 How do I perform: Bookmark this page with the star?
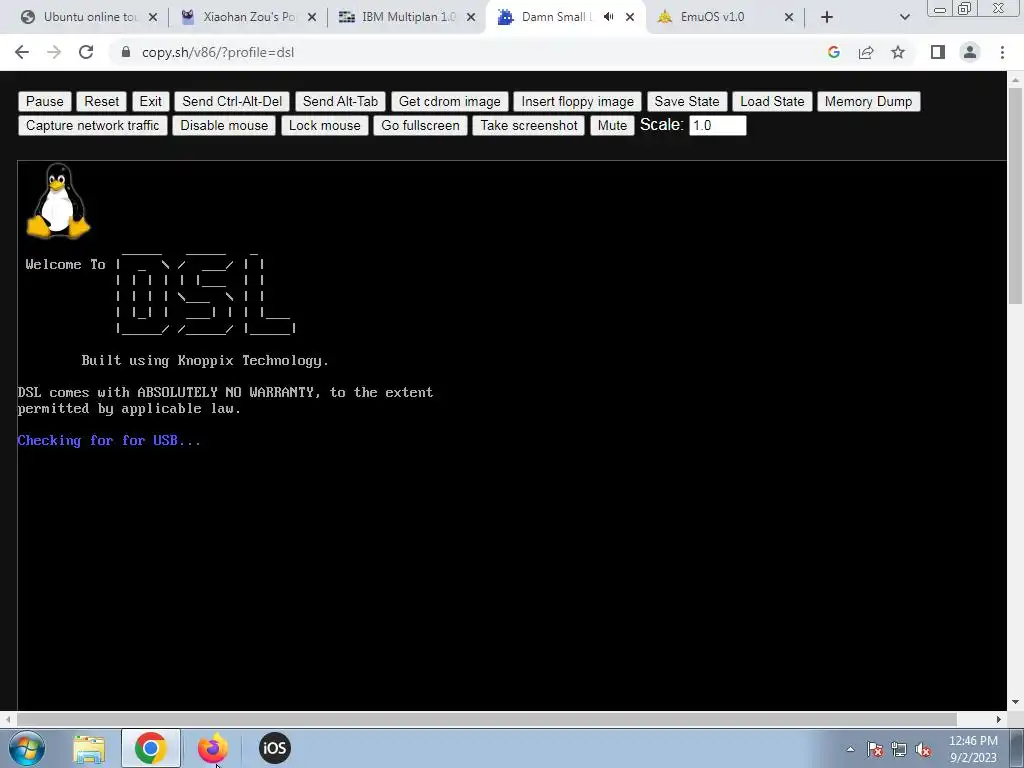898,52
